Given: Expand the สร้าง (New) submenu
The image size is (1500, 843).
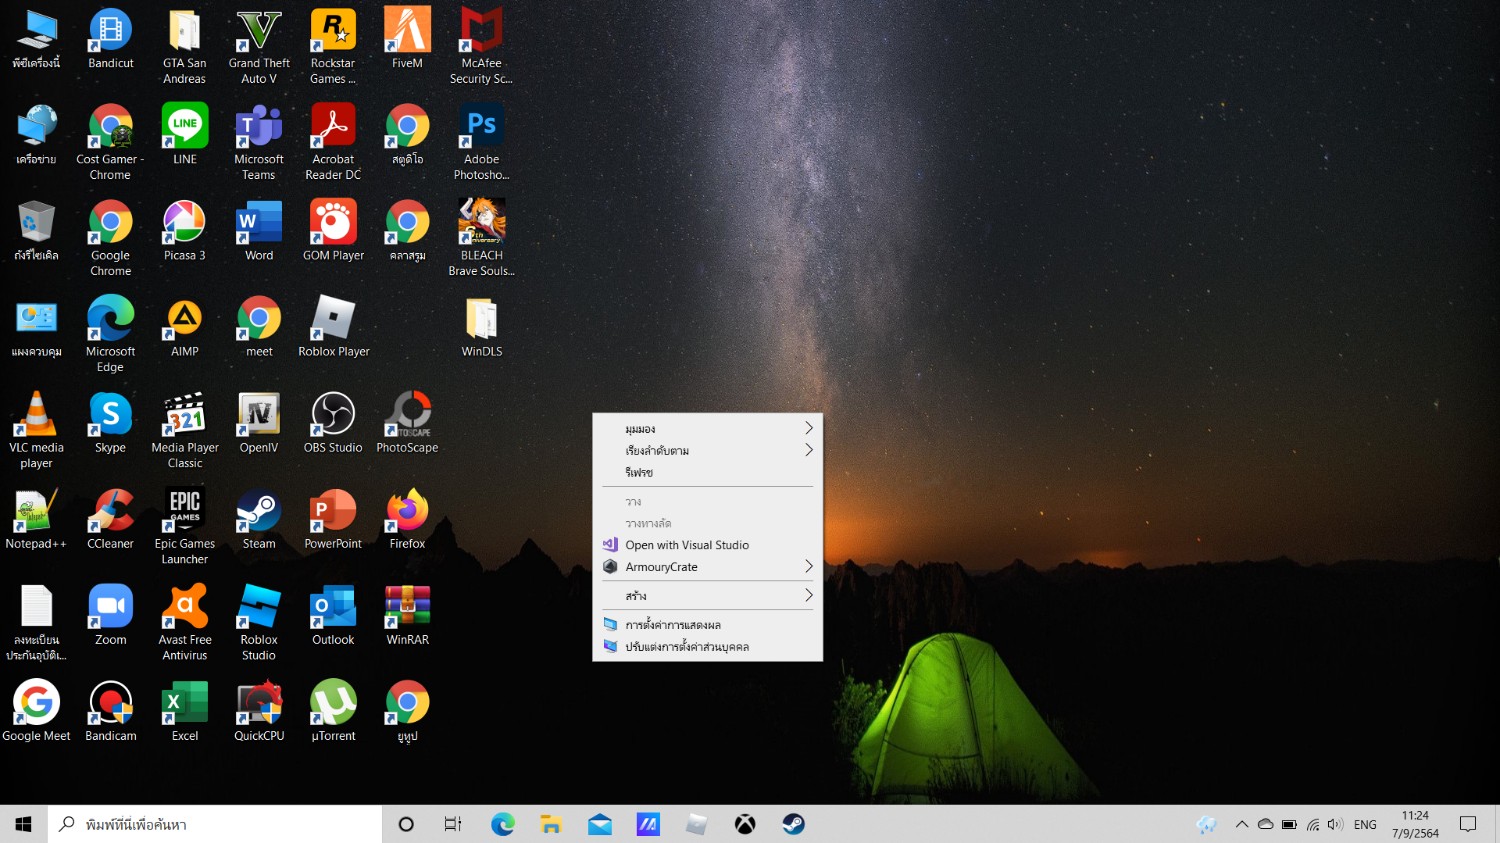Looking at the screenshot, I should 708,596.
